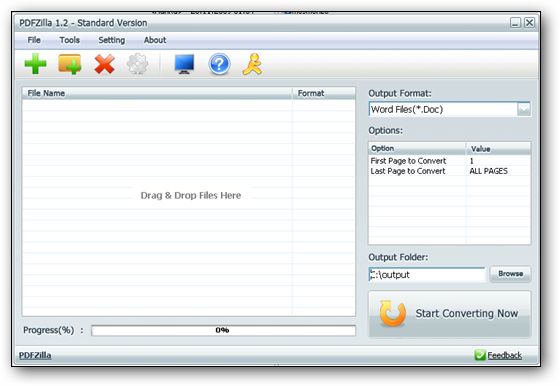Click the progress bar showing 0%
The image size is (560, 386).
point(223,330)
